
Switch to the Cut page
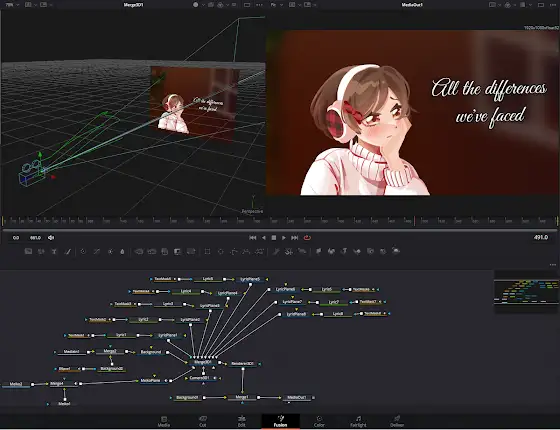(203, 421)
